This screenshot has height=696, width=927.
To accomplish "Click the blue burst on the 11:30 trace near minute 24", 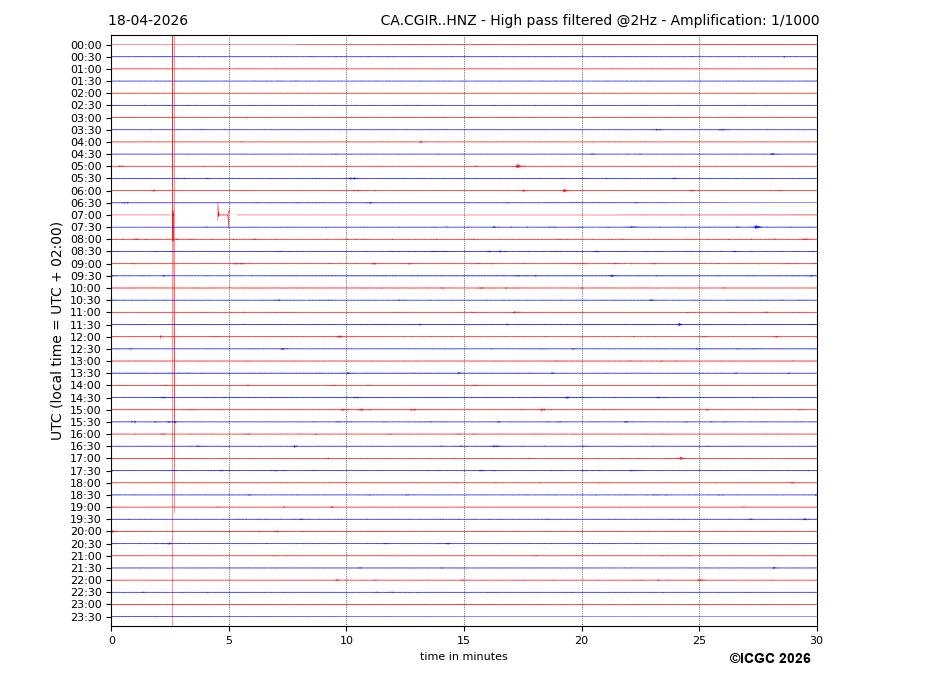I will click(x=679, y=324).
